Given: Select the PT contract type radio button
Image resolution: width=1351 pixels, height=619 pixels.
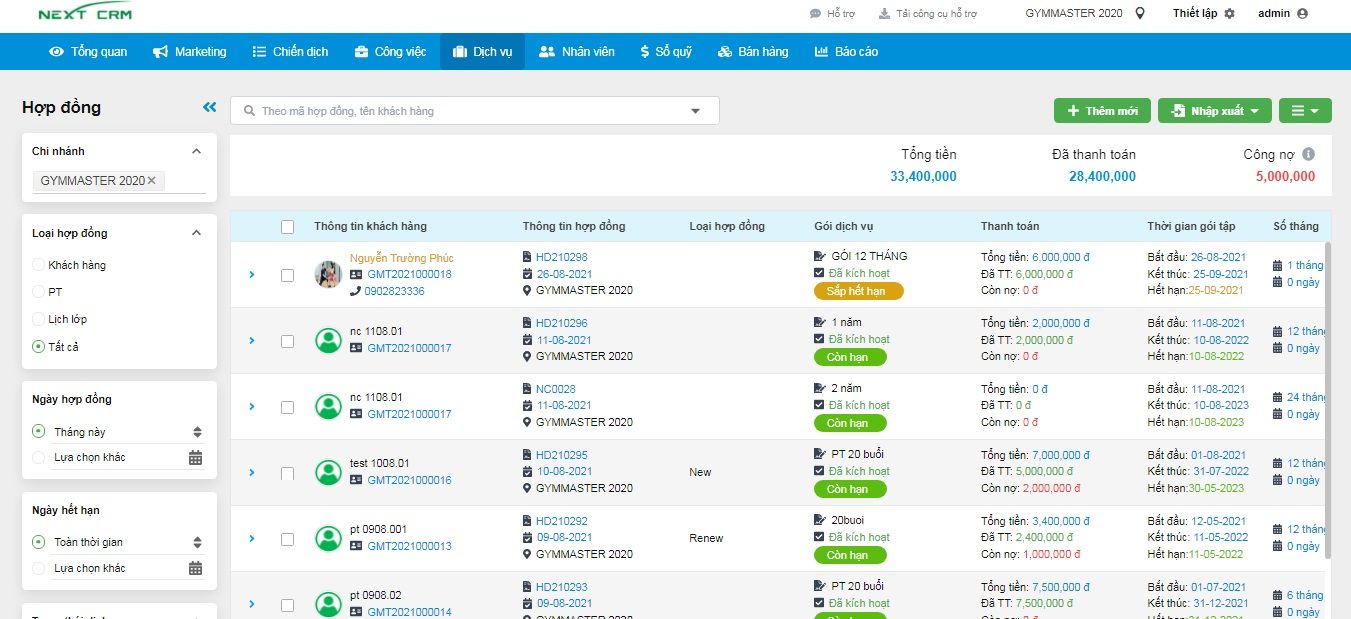Looking at the screenshot, I should click(x=40, y=291).
